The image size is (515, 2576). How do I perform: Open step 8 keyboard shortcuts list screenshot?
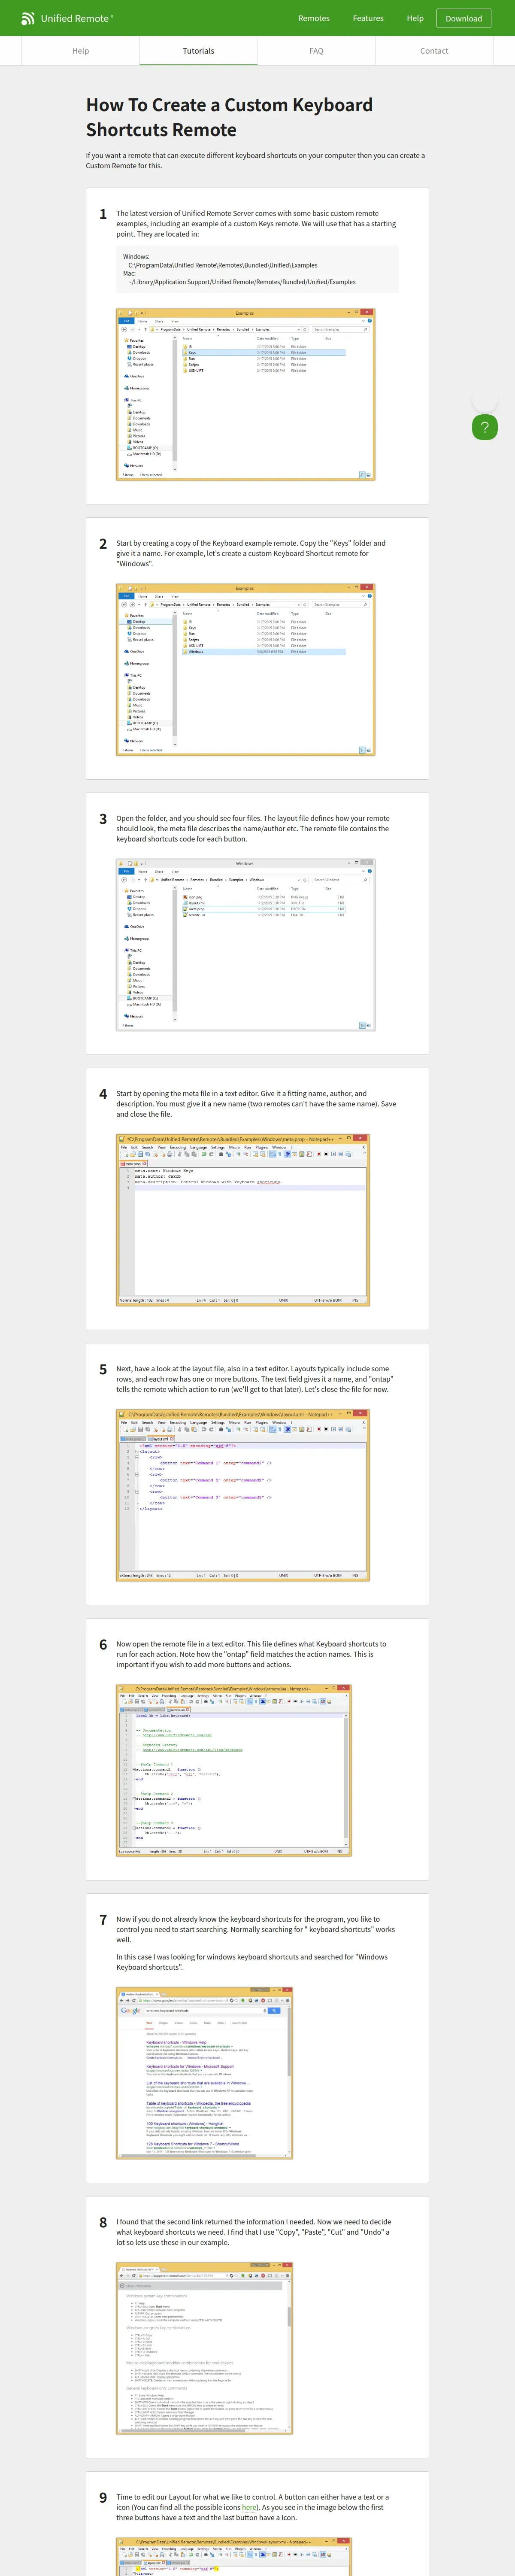[x=204, y=2347]
